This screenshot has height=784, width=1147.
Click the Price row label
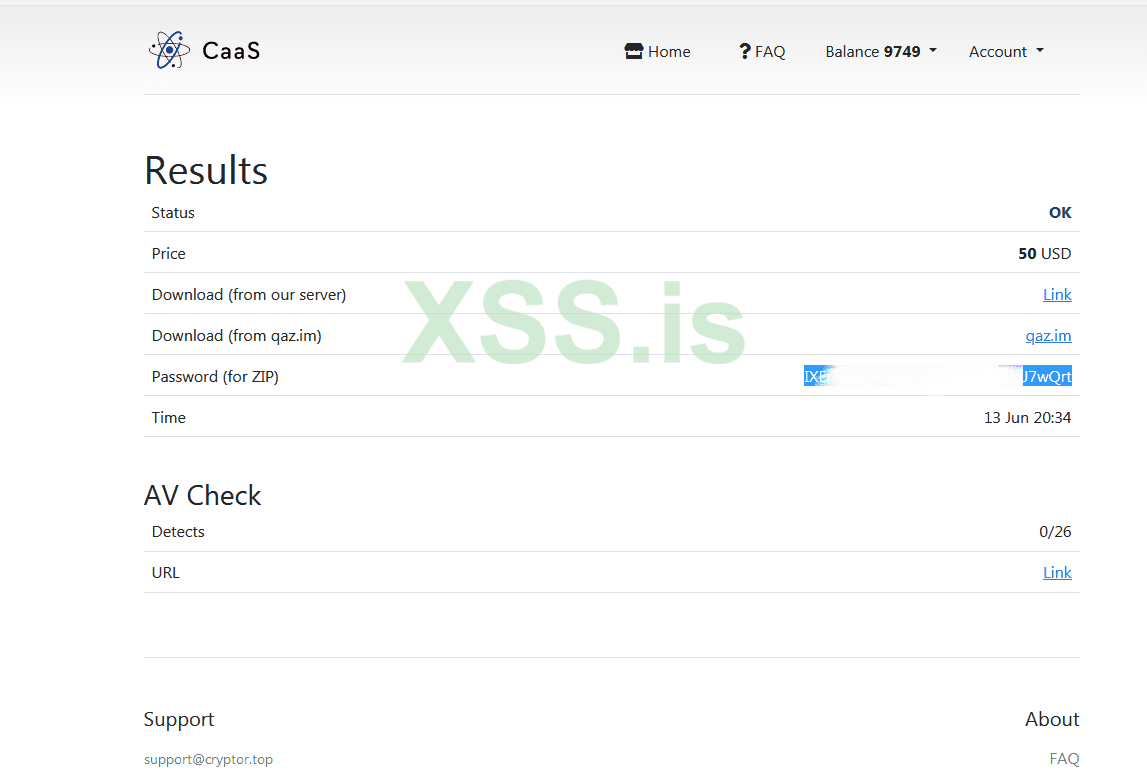click(x=168, y=253)
